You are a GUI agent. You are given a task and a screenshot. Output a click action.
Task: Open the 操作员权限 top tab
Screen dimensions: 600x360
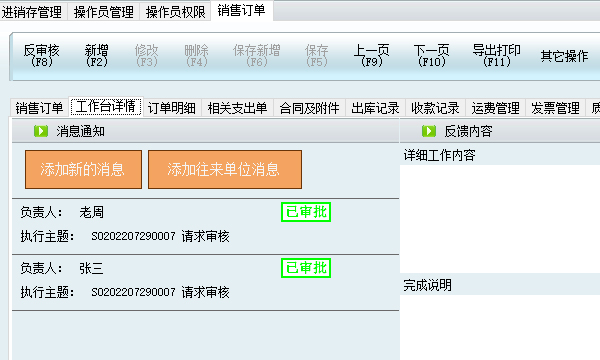coord(175,11)
